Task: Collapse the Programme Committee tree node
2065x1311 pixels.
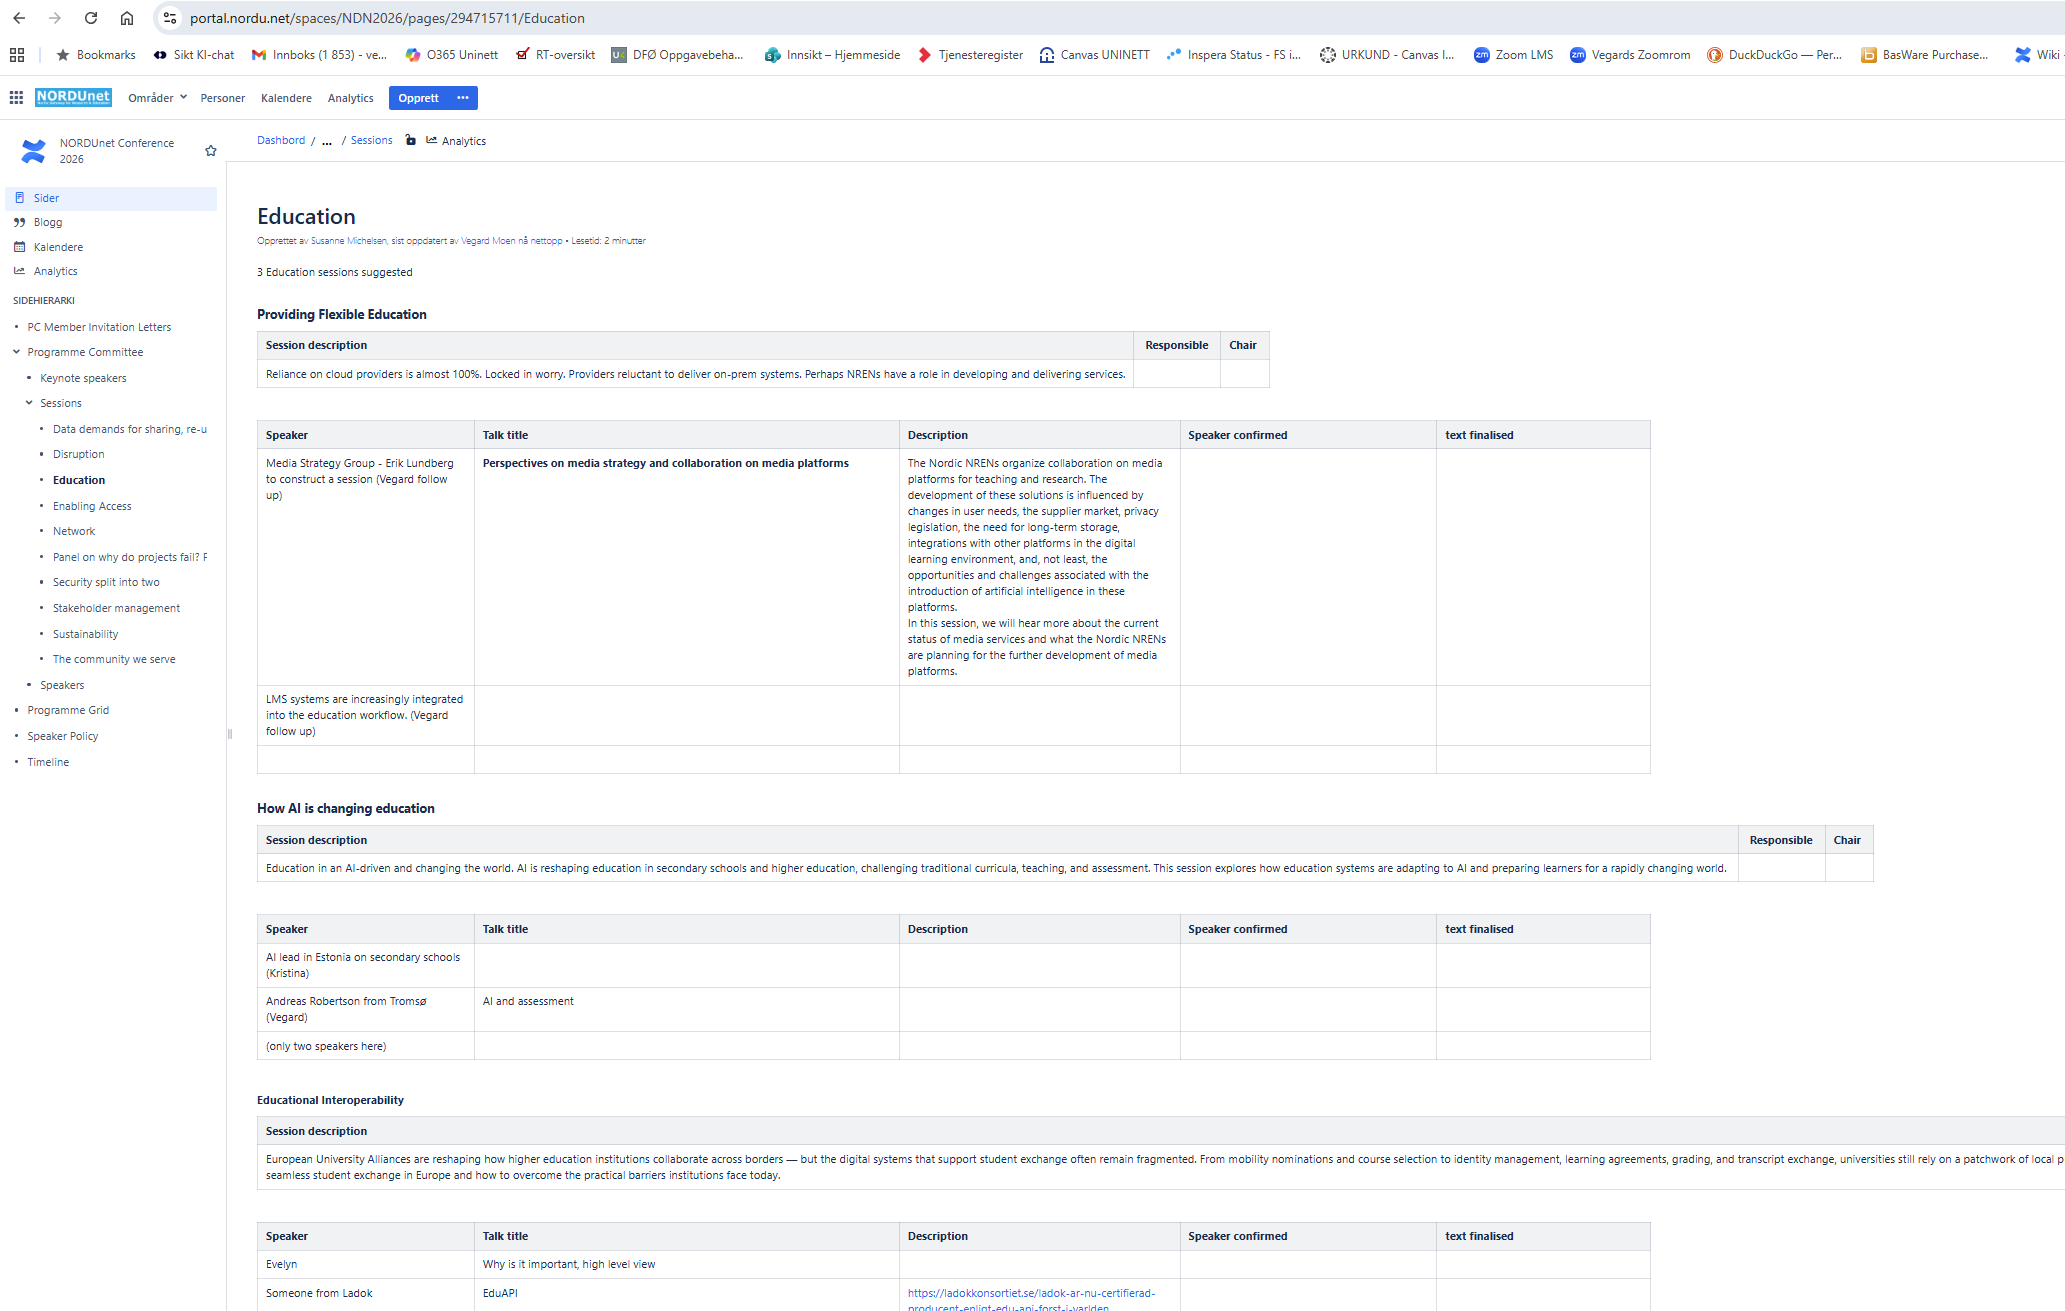Action: (16, 352)
